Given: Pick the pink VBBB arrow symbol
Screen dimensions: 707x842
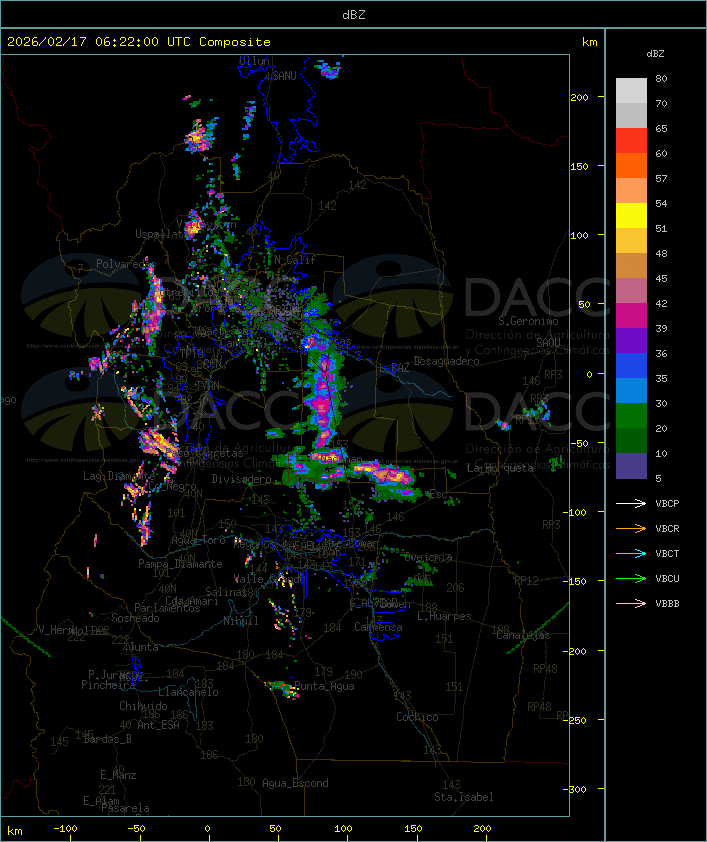Looking at the screenshot, I should (631, 603).
